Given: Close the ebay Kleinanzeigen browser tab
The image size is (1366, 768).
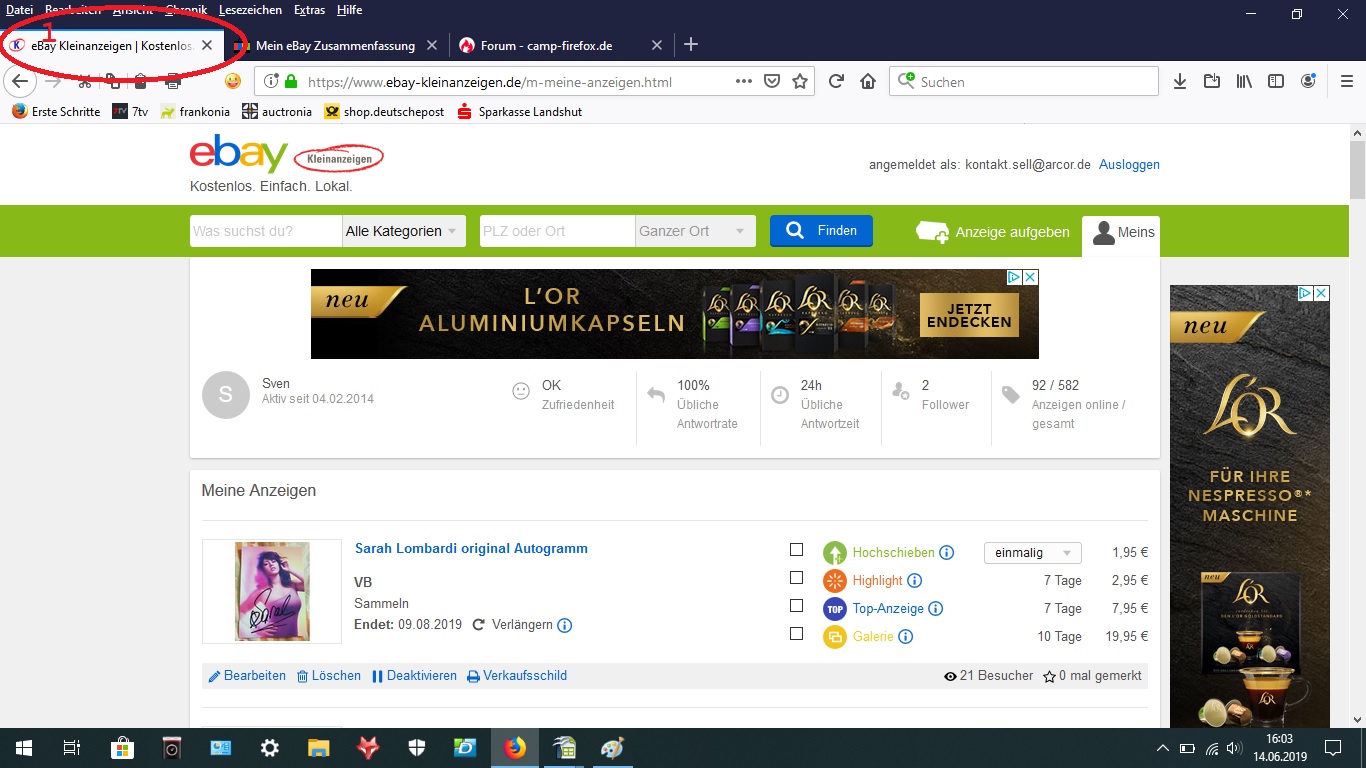Looking at the screenshot, I should tap(207, 45).
